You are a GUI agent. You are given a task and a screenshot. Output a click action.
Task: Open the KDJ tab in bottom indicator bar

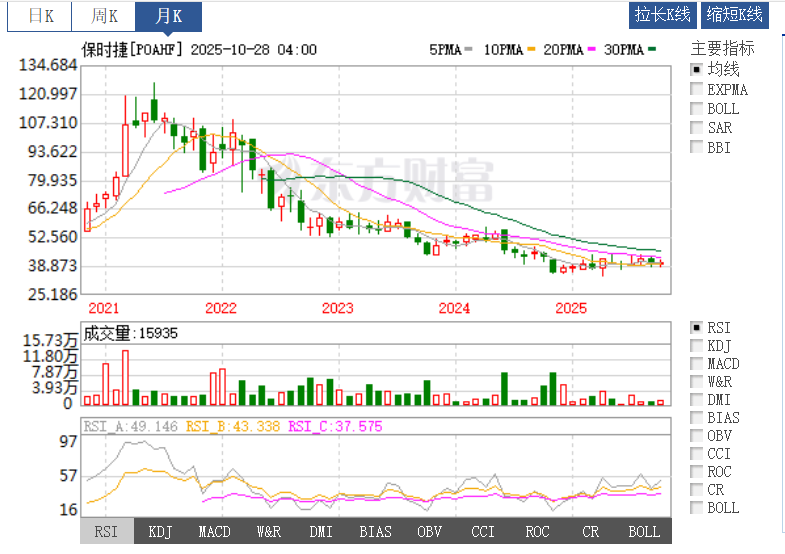pyautogui.click(x=159, y=531)
